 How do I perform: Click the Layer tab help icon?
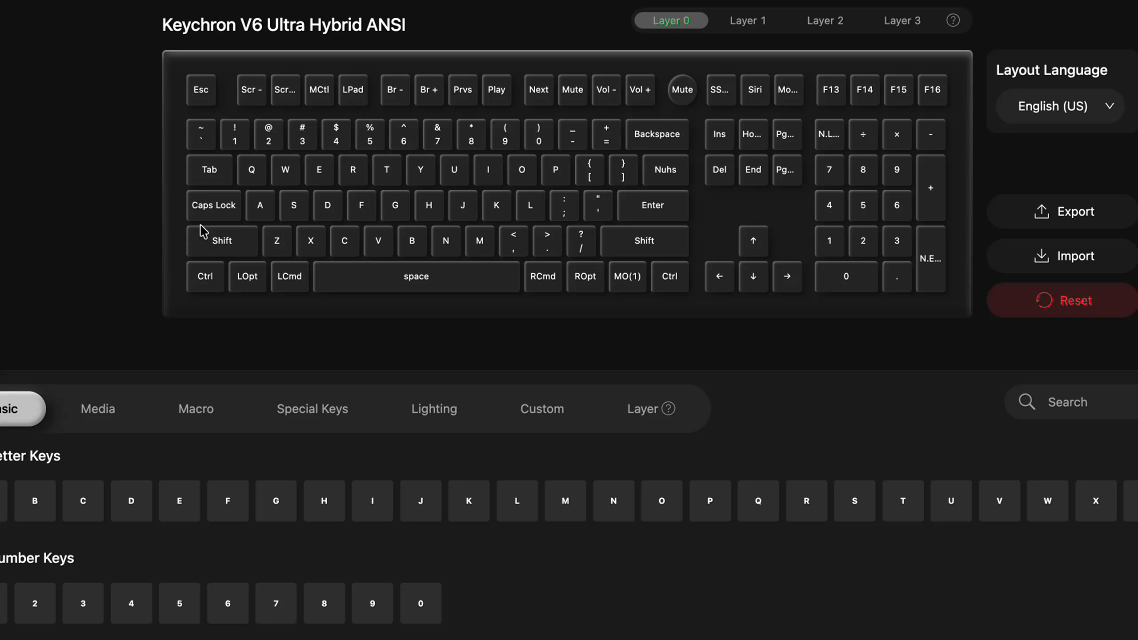pyautogui.click(x=668, y=409)
